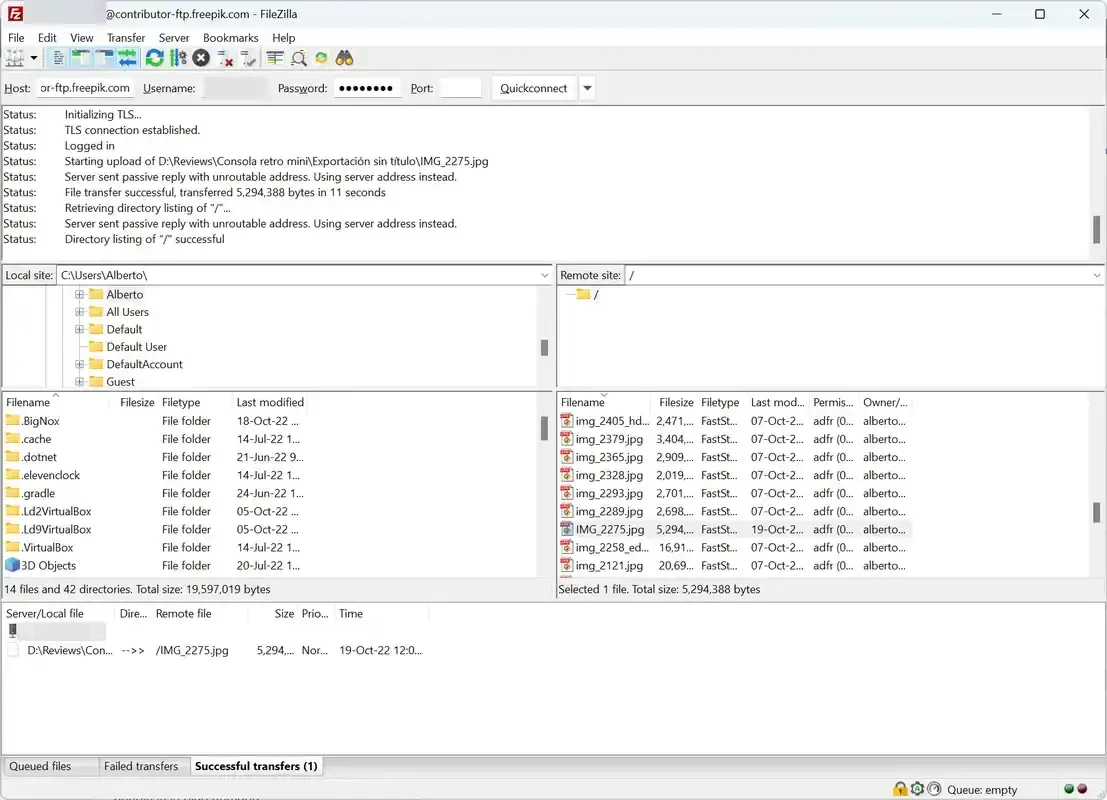The height and width of the screenshot is (800, 1107).
Task: Select the .Ld9VirtualBox local folder
Action: 56,530
